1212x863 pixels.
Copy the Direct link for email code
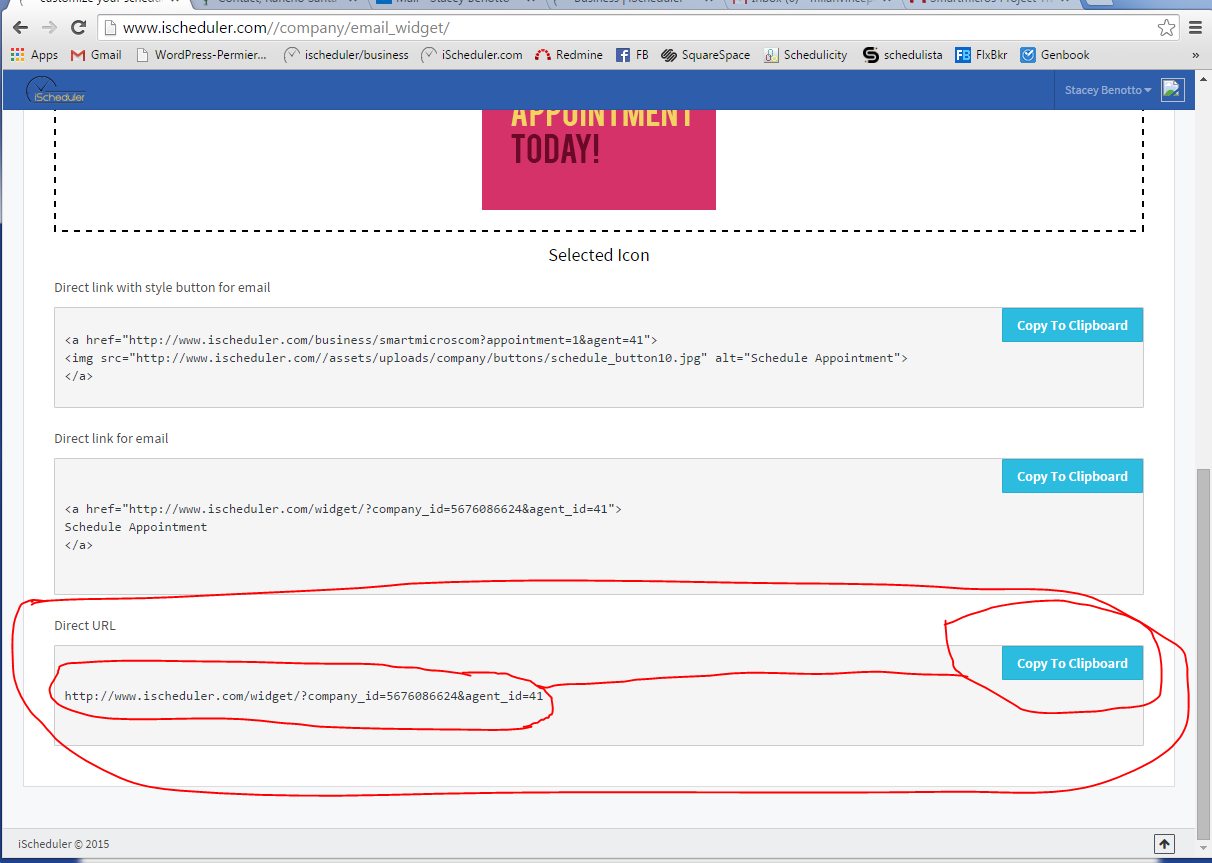point(1072,476)
